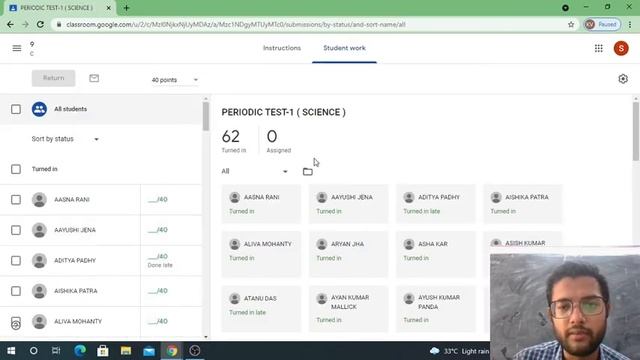Image resolution: width=640 pixels, height=360 pixels.
Task: Open File Explorer from taskbar
Action: click(x=126, y=351)
